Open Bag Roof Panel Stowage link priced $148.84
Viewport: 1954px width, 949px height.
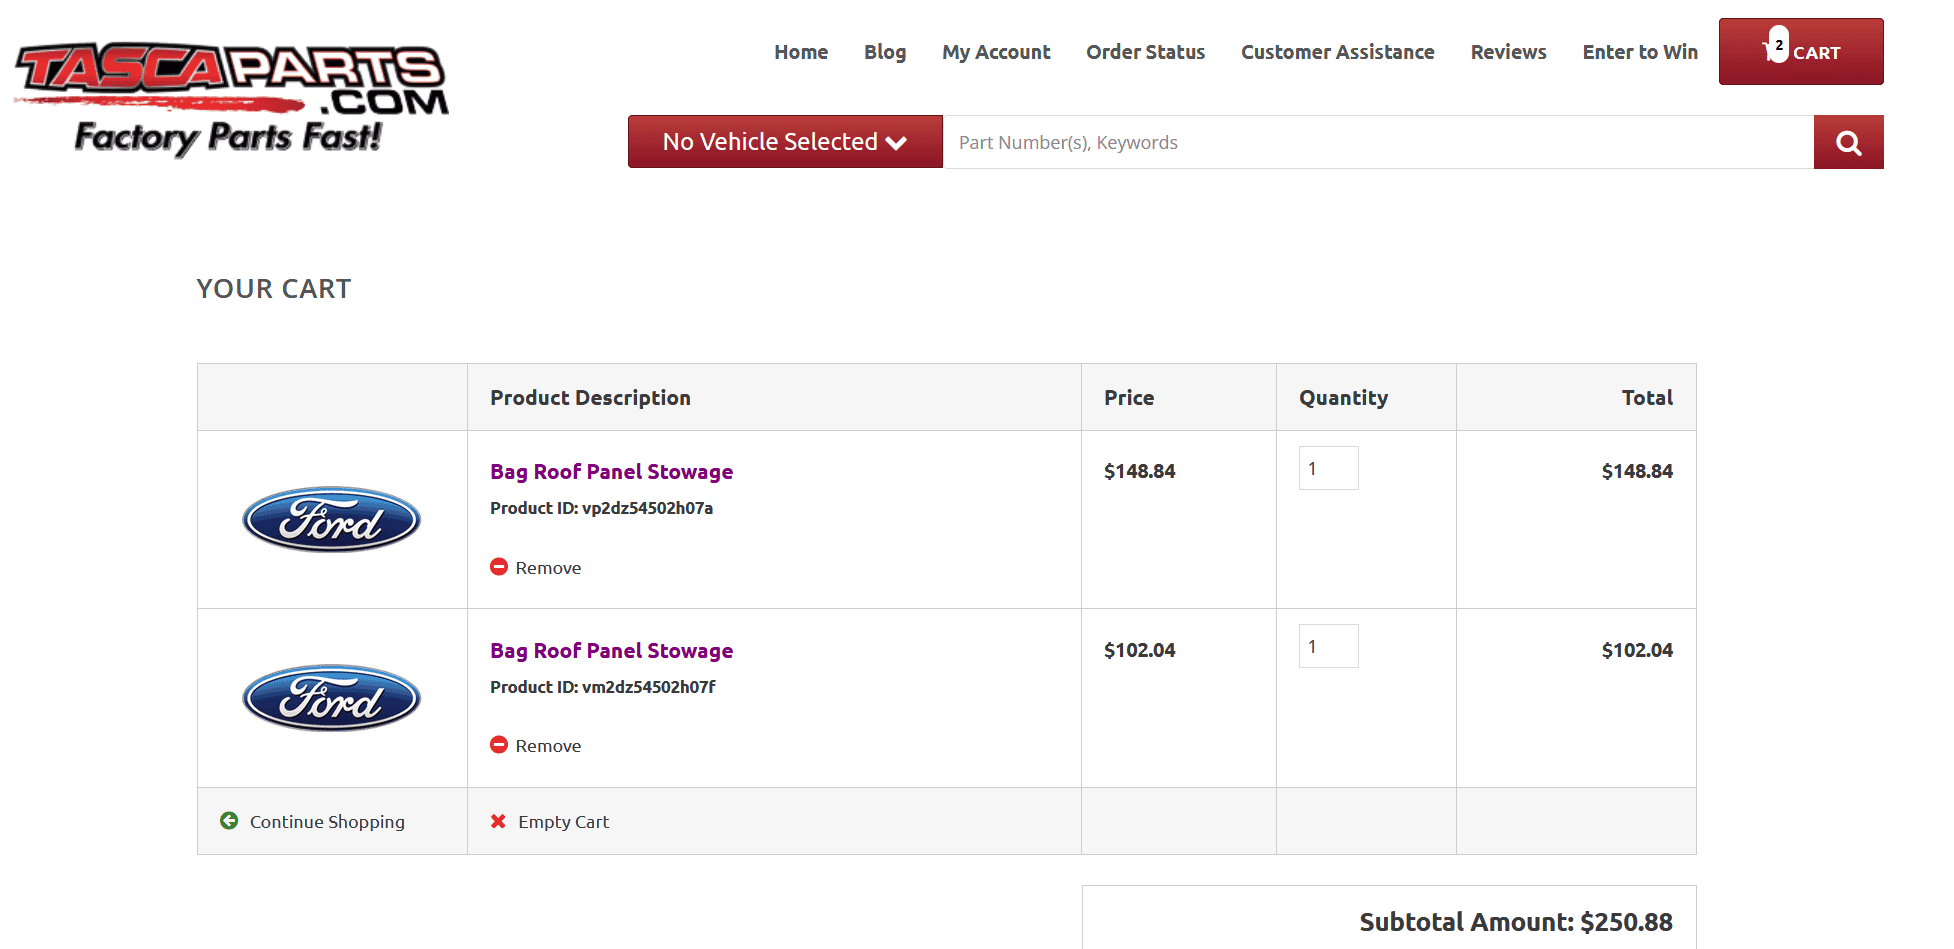611,472
